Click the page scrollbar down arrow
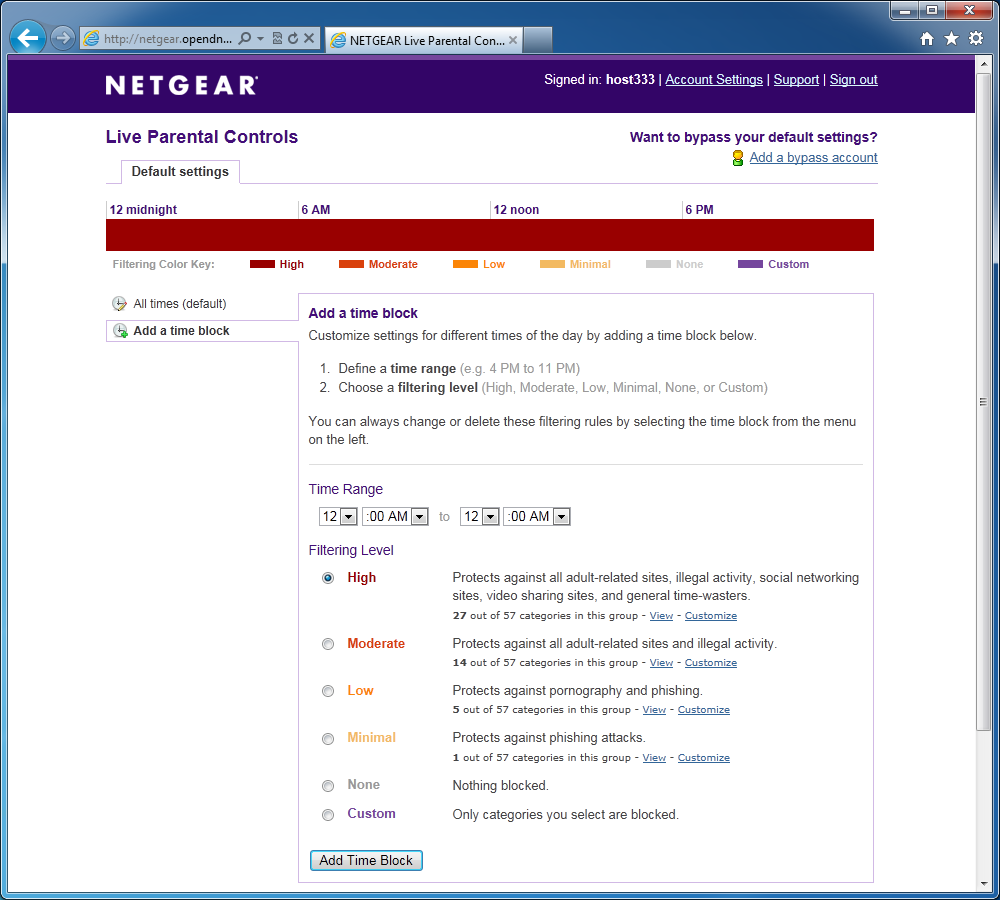Image resolution: width=1000 pixels, height=900 pixels. click(983, 884)
